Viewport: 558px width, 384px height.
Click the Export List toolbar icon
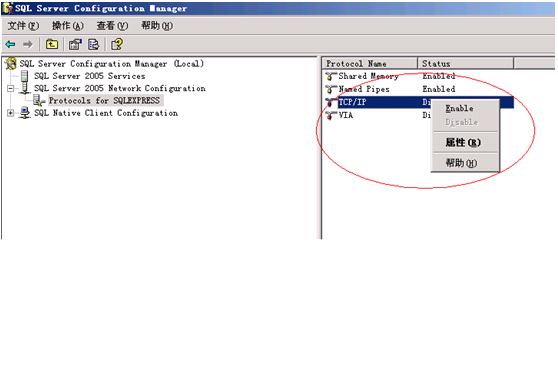click(x=93, y=44)
